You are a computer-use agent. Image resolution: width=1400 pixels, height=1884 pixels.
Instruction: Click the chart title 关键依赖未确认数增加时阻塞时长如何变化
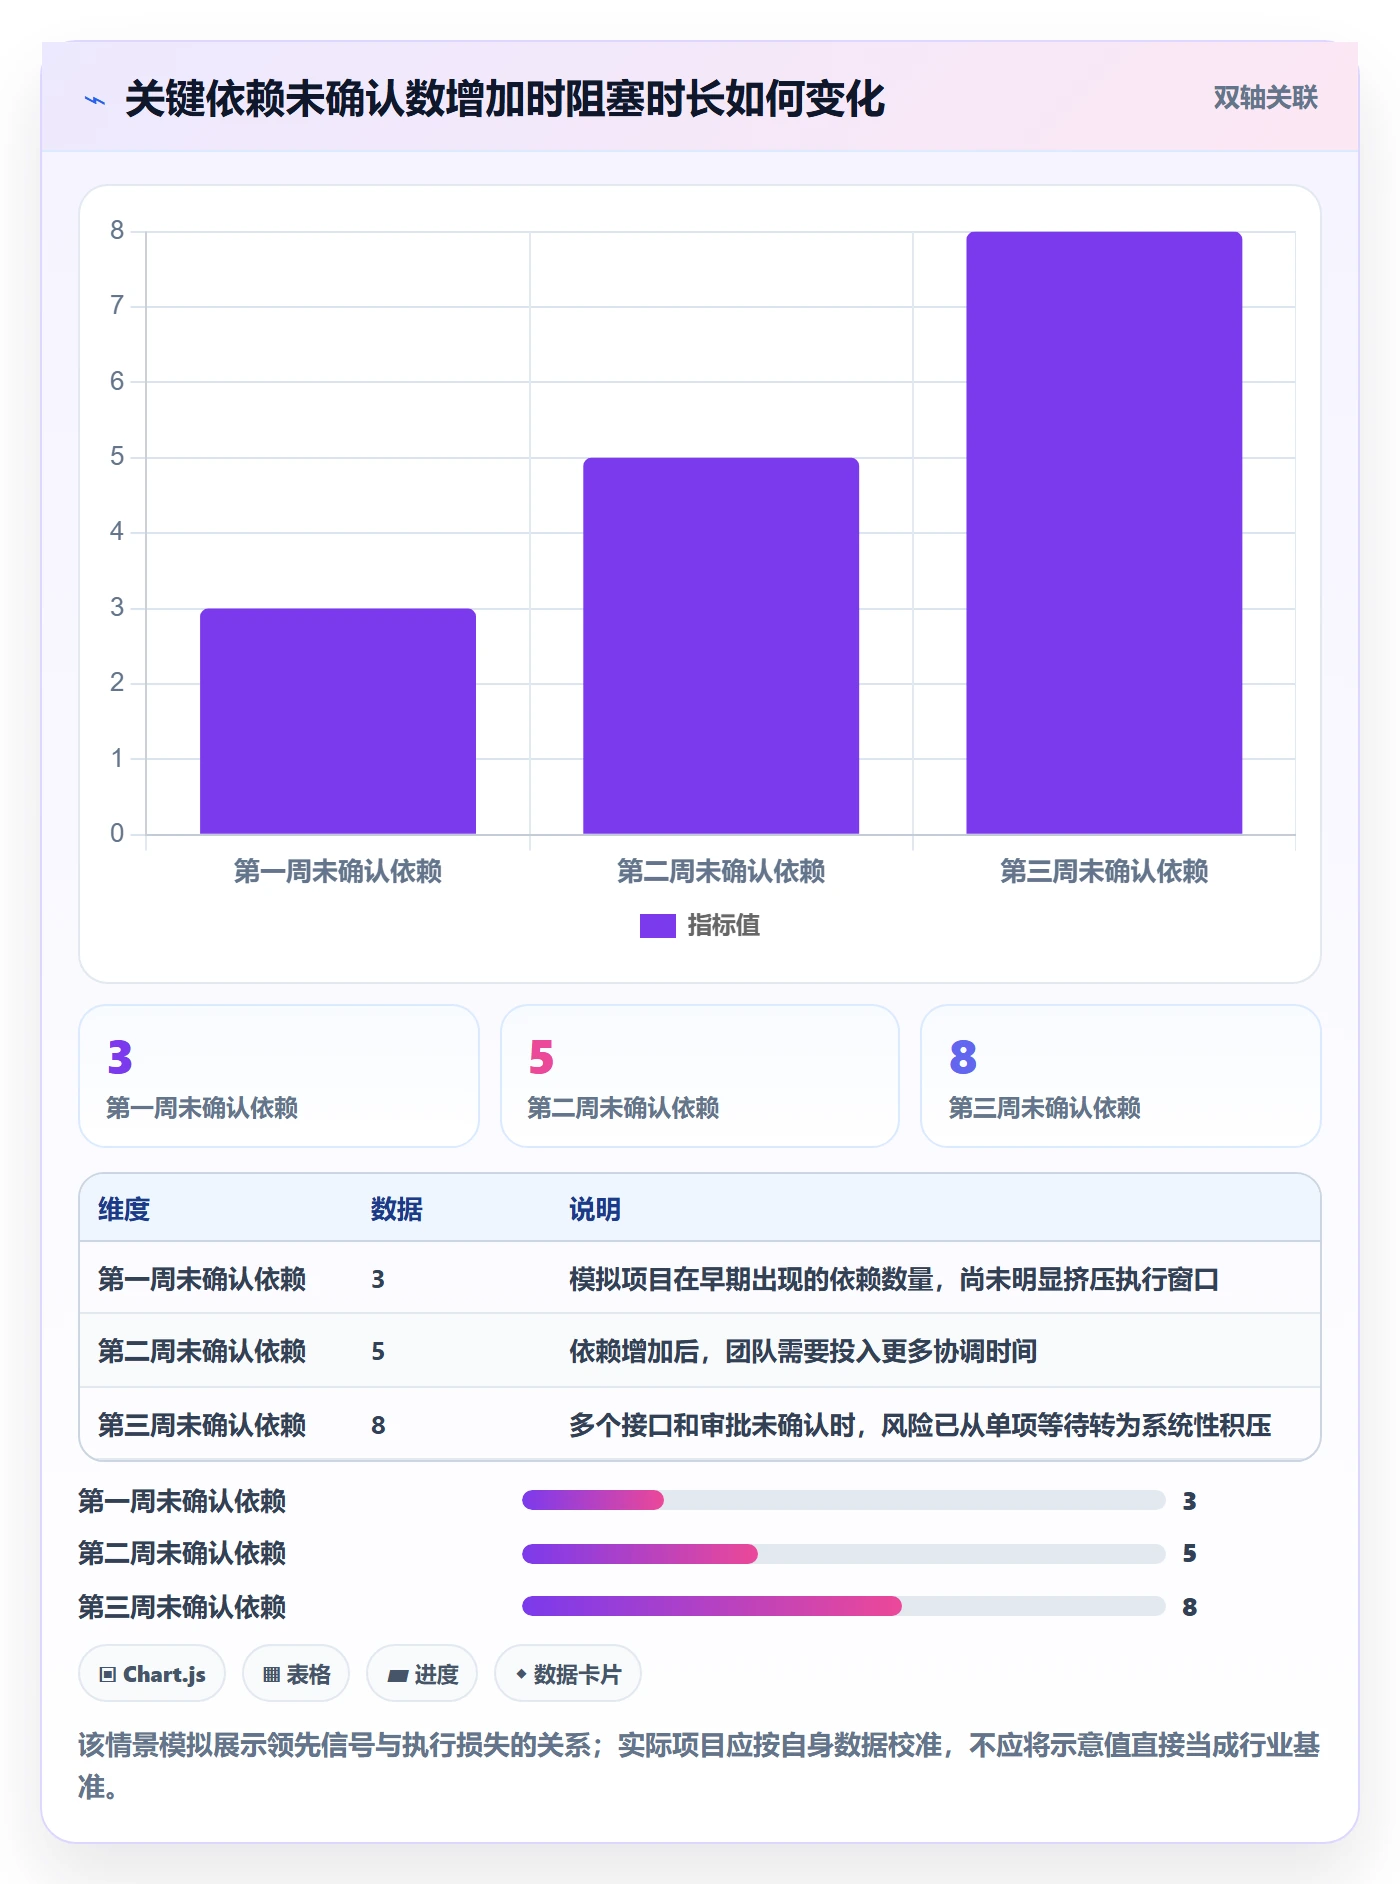click(x=505, y=99)
